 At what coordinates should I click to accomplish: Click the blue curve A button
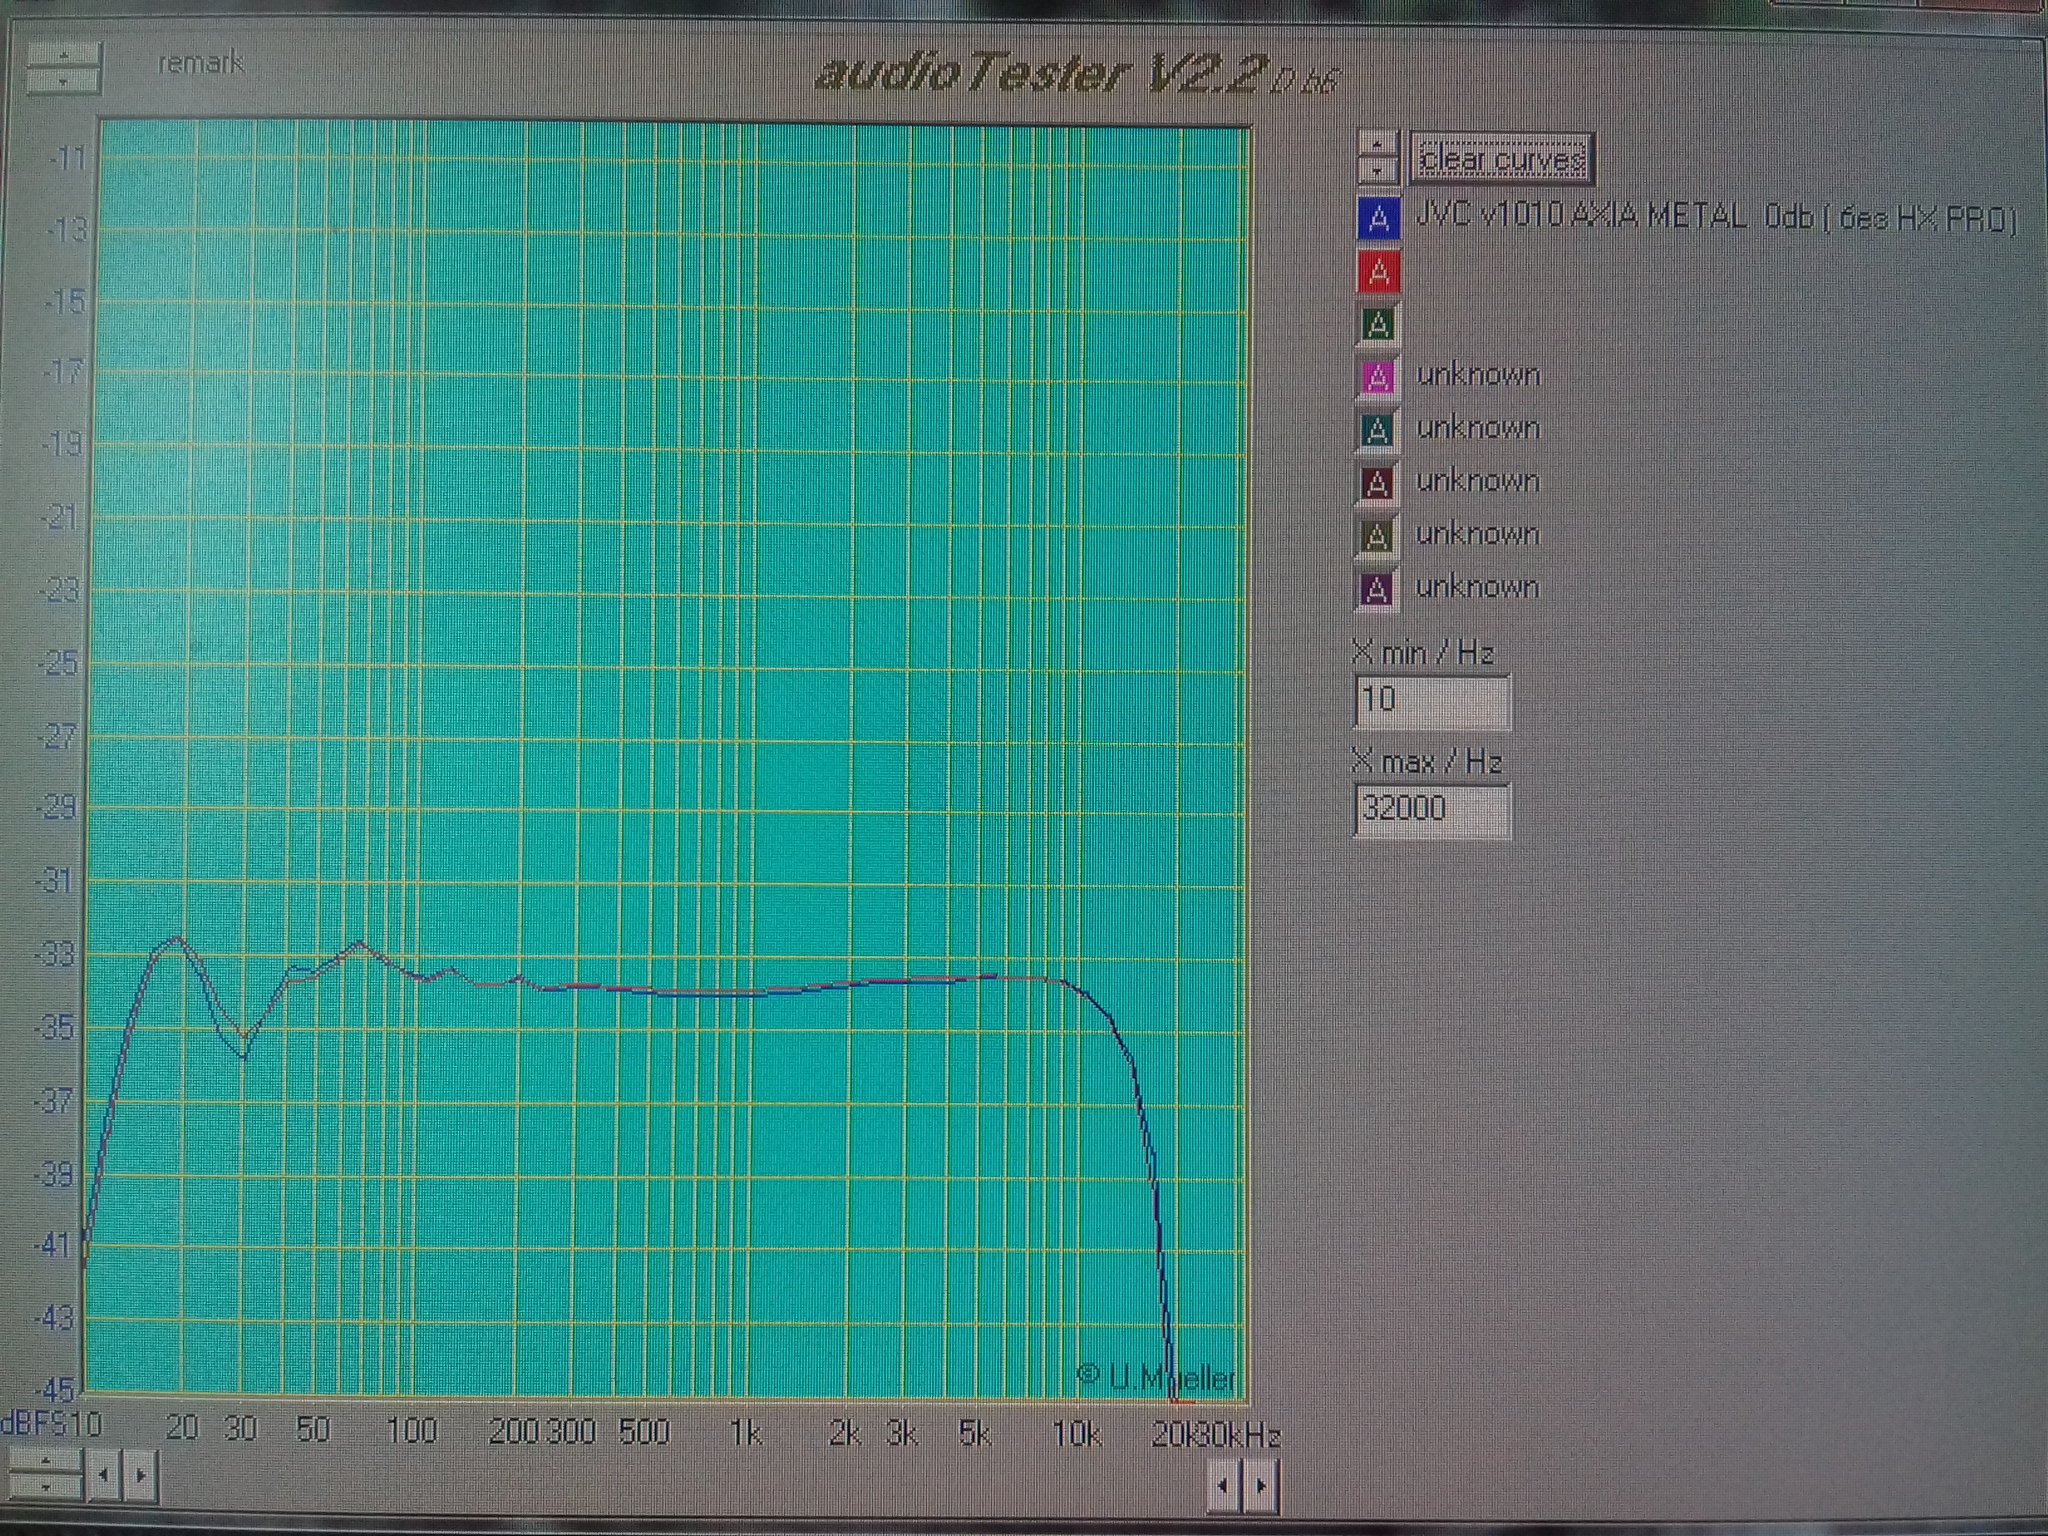pyautogui.click(x=1378, y=218)
